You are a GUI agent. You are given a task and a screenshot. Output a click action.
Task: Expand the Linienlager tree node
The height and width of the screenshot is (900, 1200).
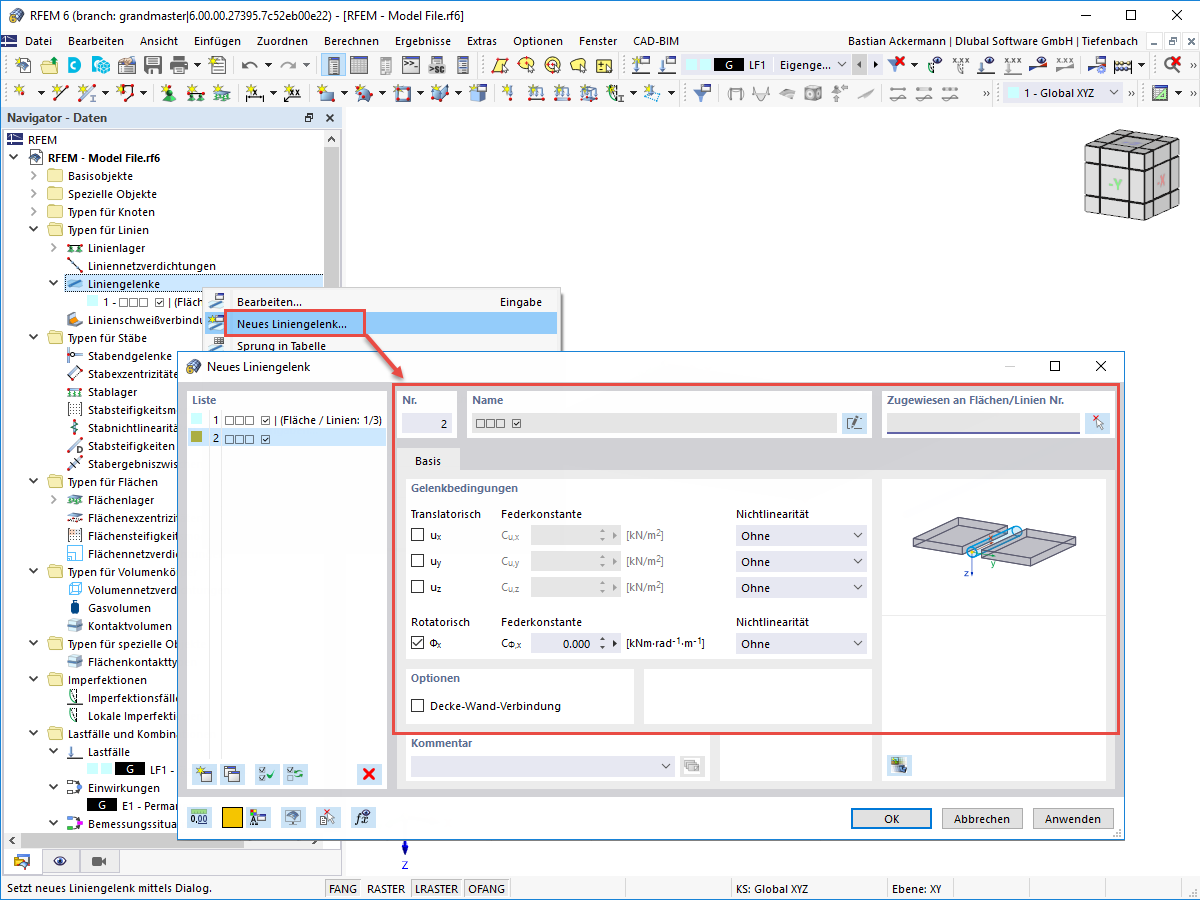[53, 248]
